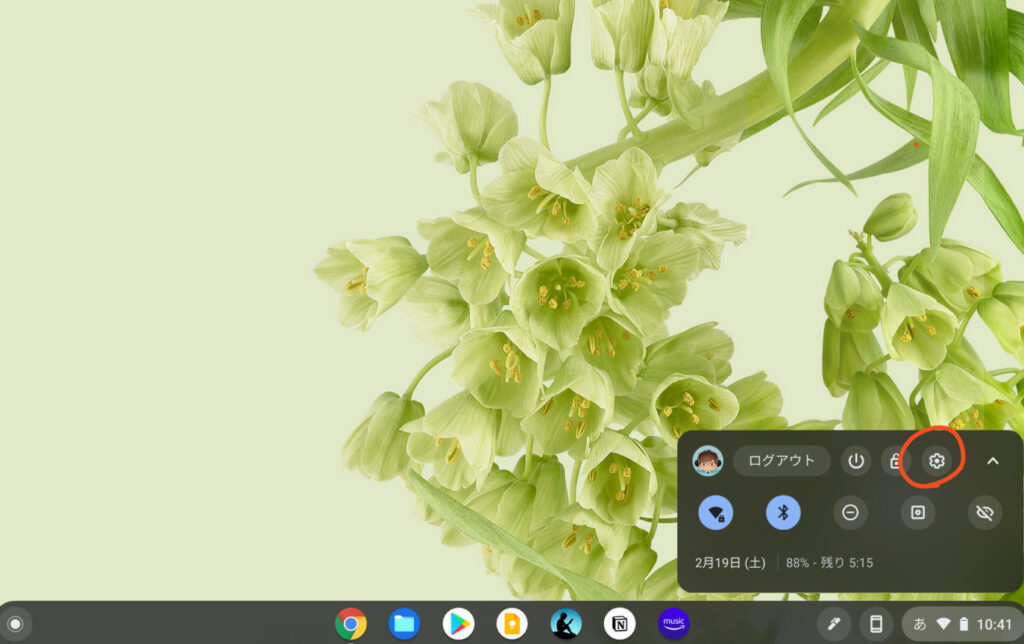The width and height of the screenshot is (1024, 644).
Task: Click the user avatar in quick settings
Action: tap(707, 461)
